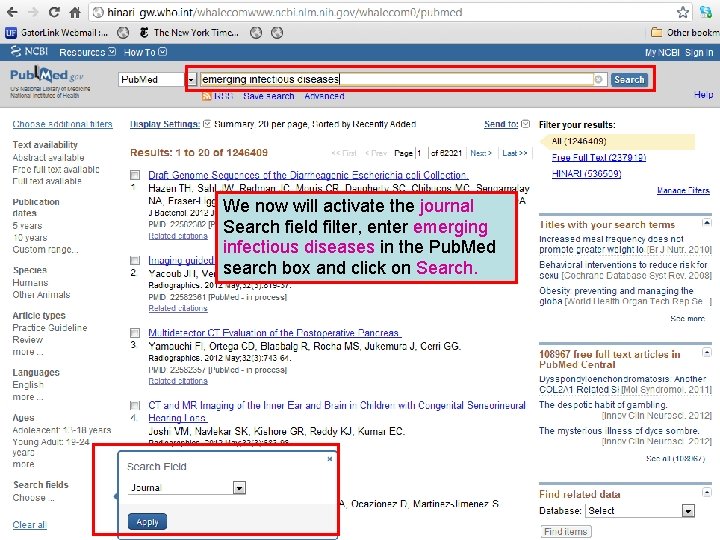Check the box for result 1

[135, 175]
